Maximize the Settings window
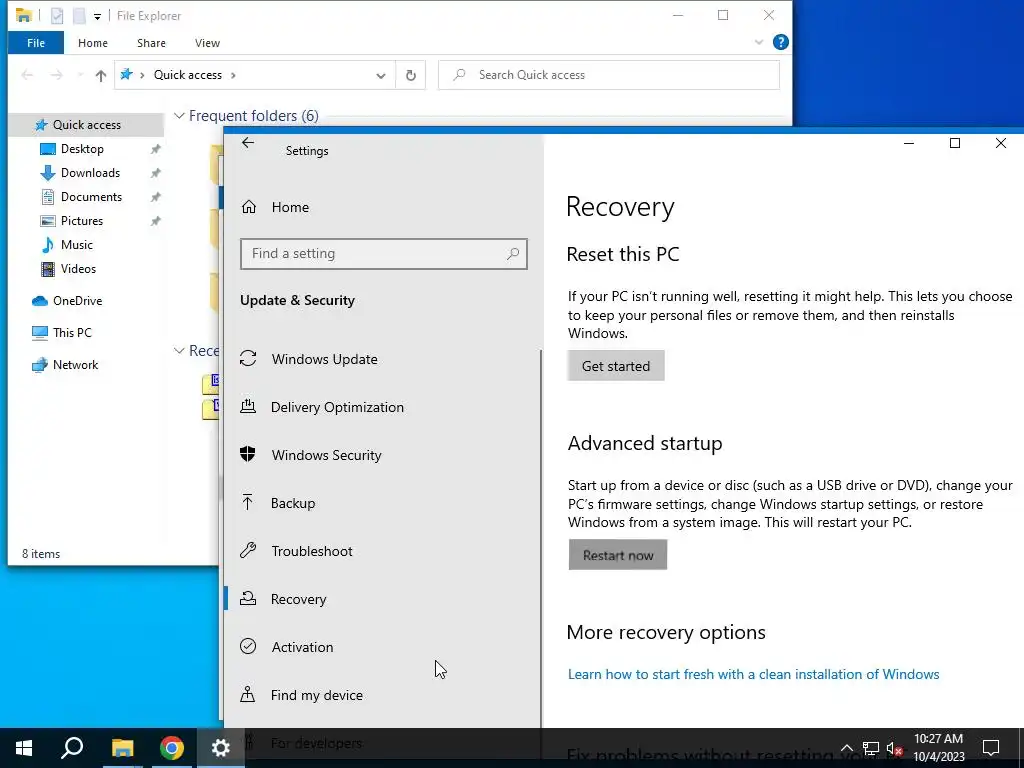The image size is (1024, 768). (955, 143)
